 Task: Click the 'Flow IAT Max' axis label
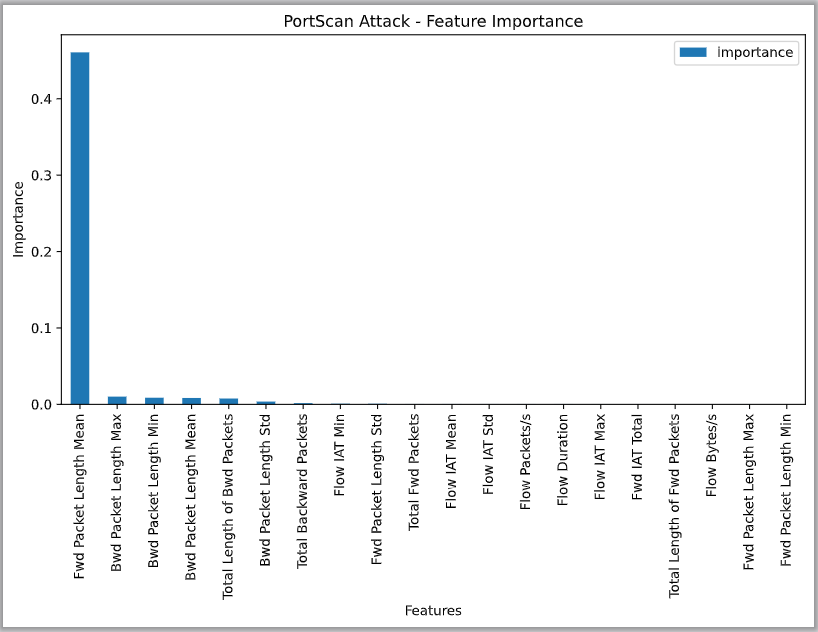point(600,457)
